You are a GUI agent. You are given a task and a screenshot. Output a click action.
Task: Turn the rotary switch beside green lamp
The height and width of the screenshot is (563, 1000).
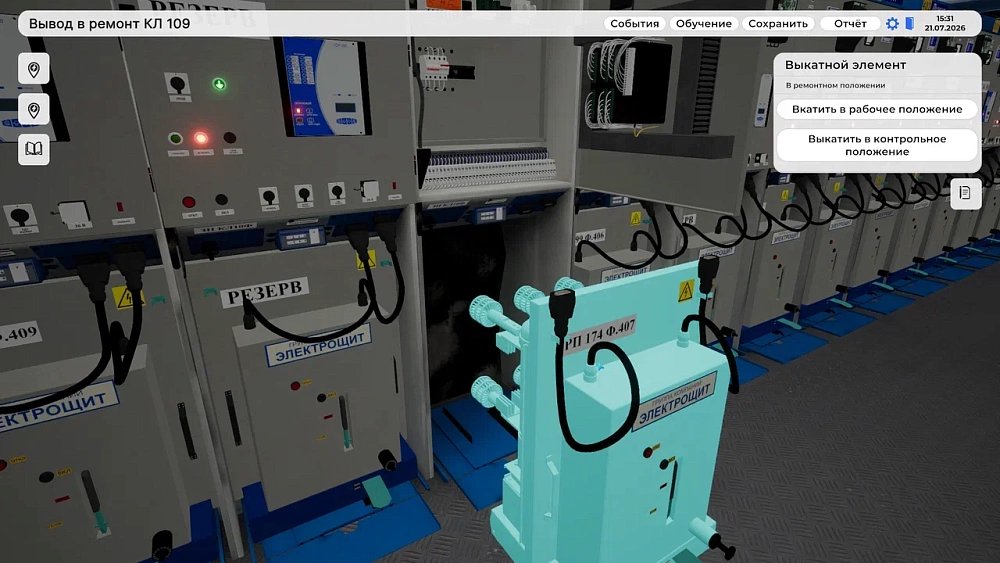point(177,84)
